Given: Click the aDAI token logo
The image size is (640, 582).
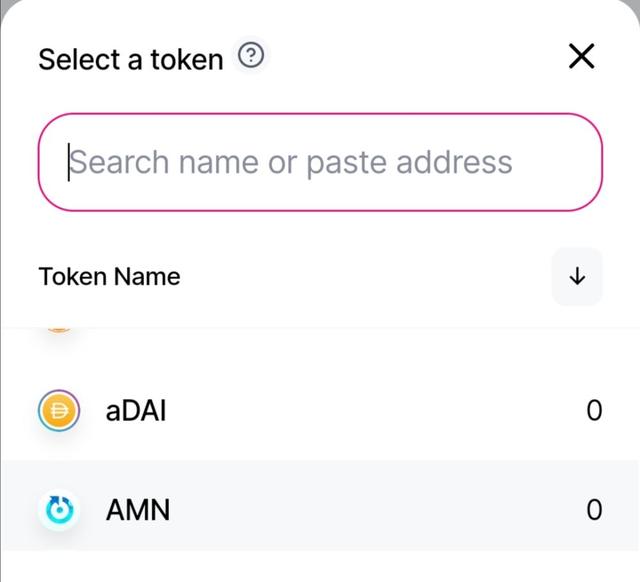Looking at the screenshot, I should (x=59, y=411).
